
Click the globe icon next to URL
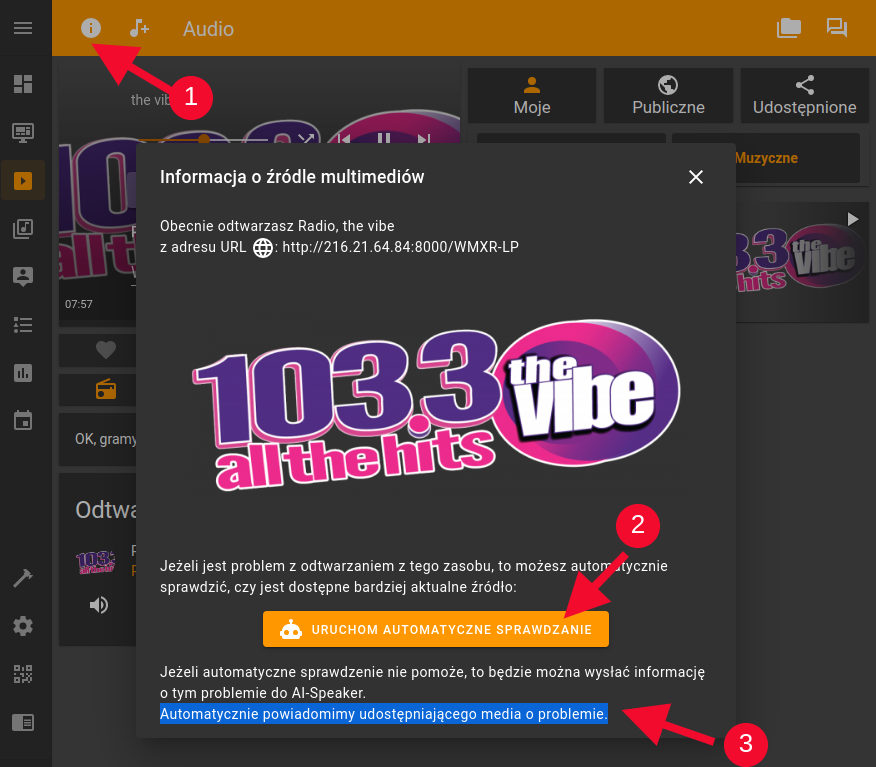pos(263,247)
